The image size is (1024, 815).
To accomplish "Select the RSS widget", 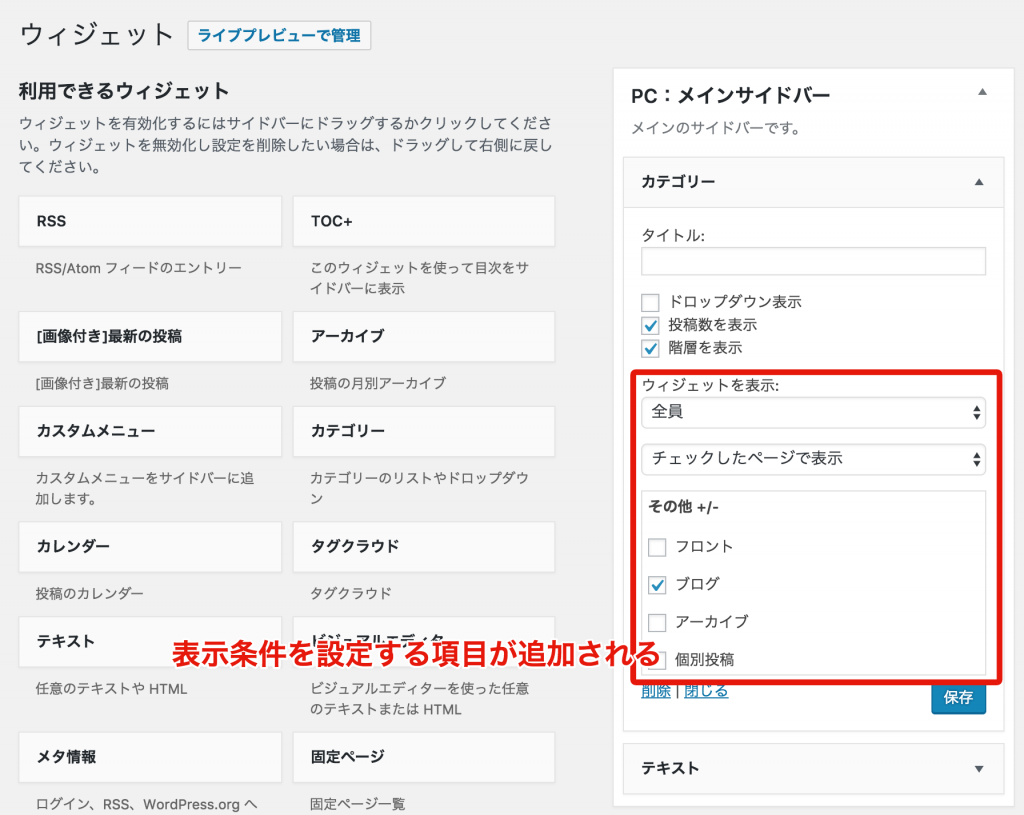I will 150,221.
